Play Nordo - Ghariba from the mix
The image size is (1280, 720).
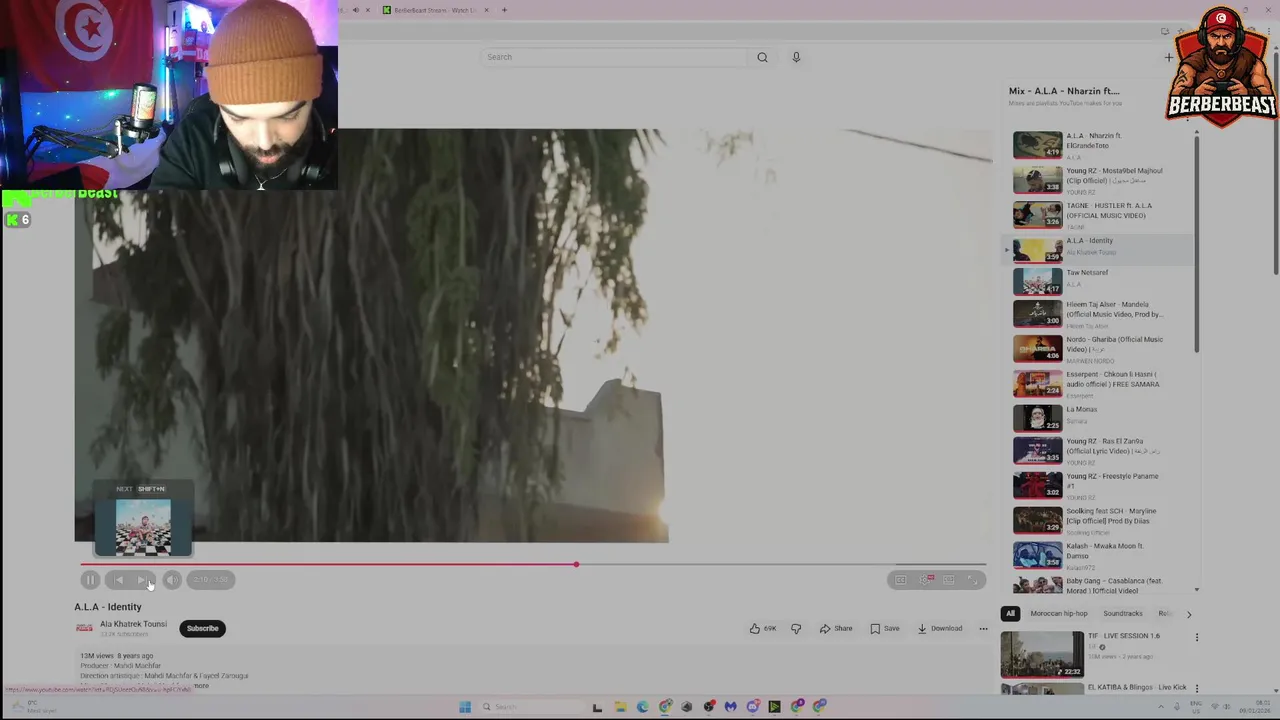[x=1100, y=349]
